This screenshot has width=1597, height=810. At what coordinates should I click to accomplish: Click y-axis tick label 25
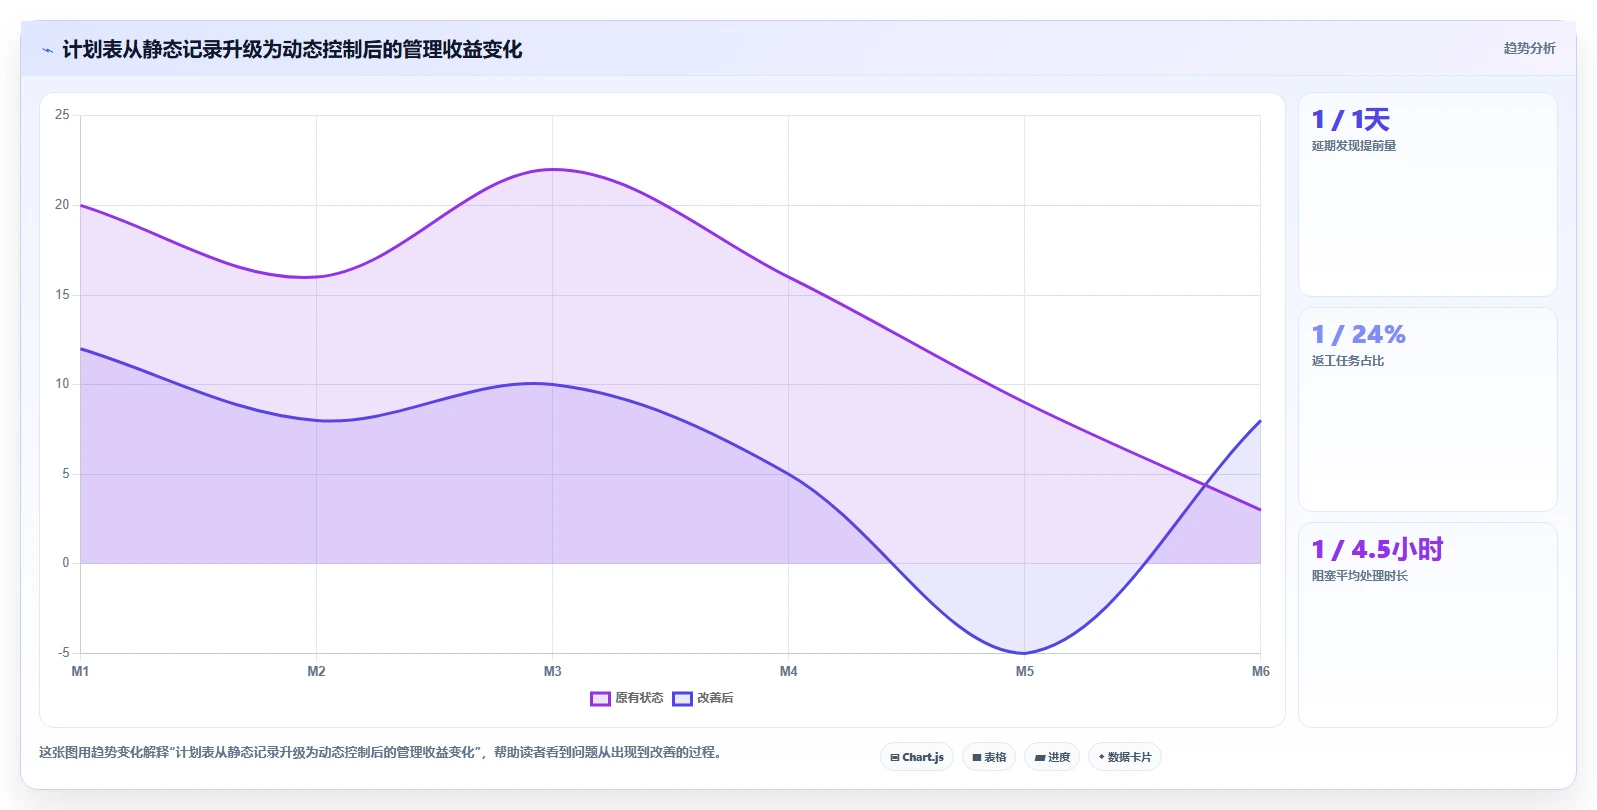[62, 115]
